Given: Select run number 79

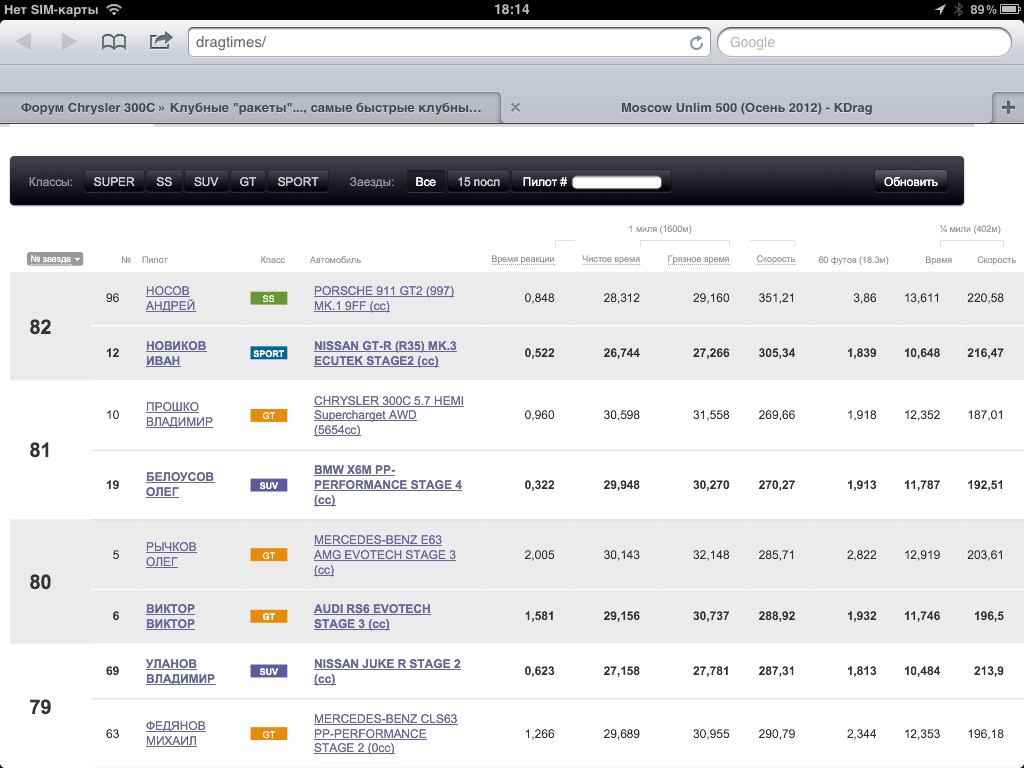Looking at the screenshot, I should (40, 707).
